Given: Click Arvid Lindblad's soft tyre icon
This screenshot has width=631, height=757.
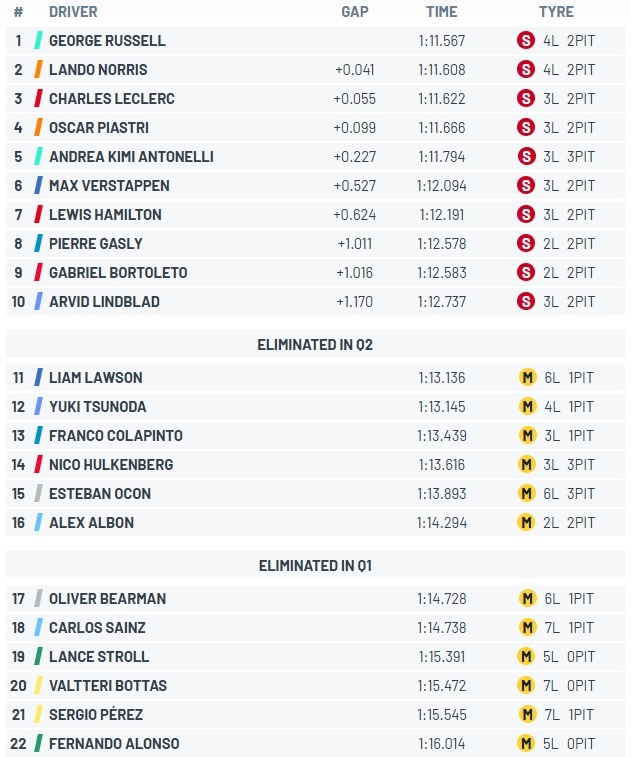Looking at the screenshot, I should coord(526,301).
